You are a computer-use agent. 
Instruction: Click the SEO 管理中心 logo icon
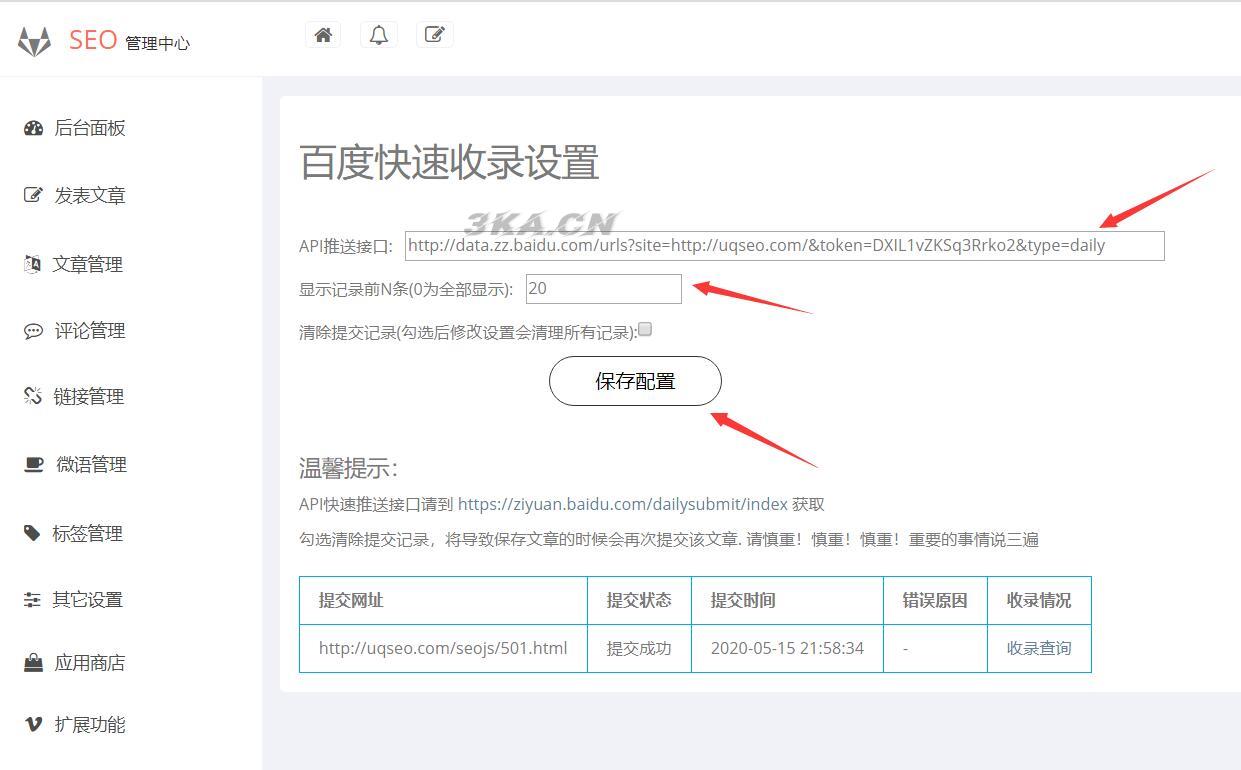[x=33, y=40]
